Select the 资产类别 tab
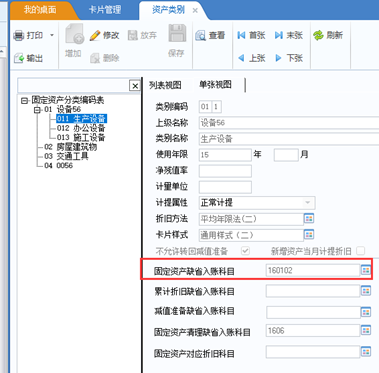 click(168, 10)
